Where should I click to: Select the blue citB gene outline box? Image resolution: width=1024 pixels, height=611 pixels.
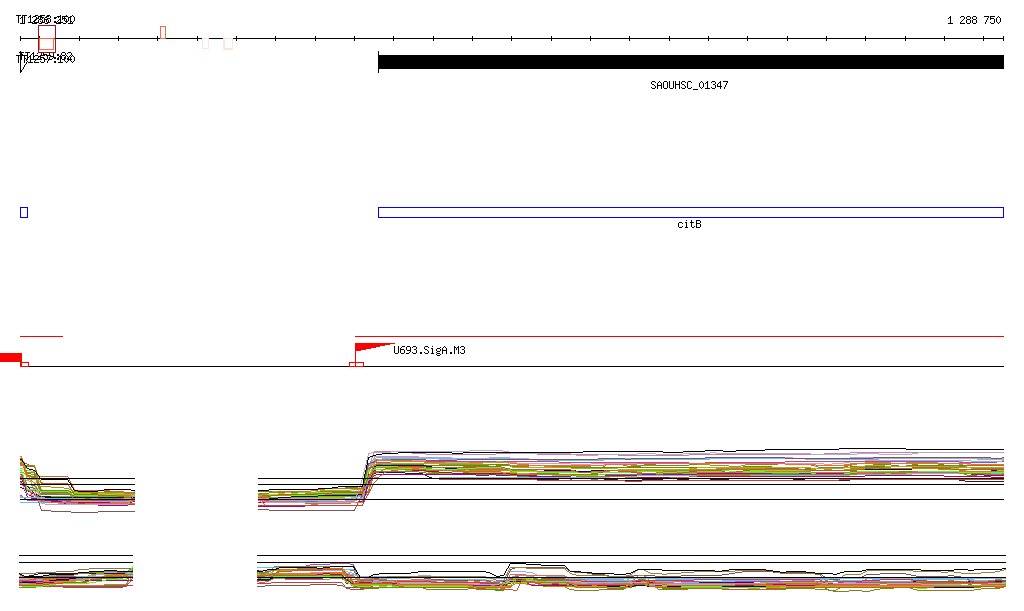(x=691, y=212)
